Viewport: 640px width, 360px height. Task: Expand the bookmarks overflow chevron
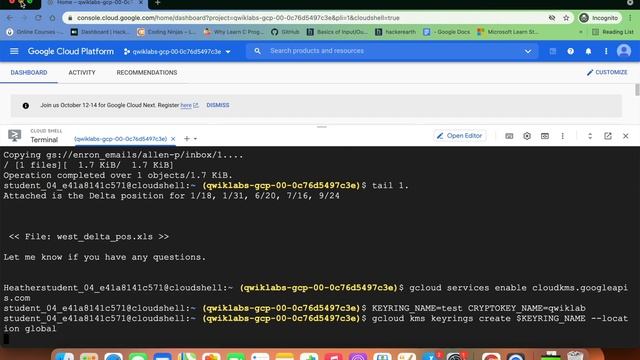[581, 32]
